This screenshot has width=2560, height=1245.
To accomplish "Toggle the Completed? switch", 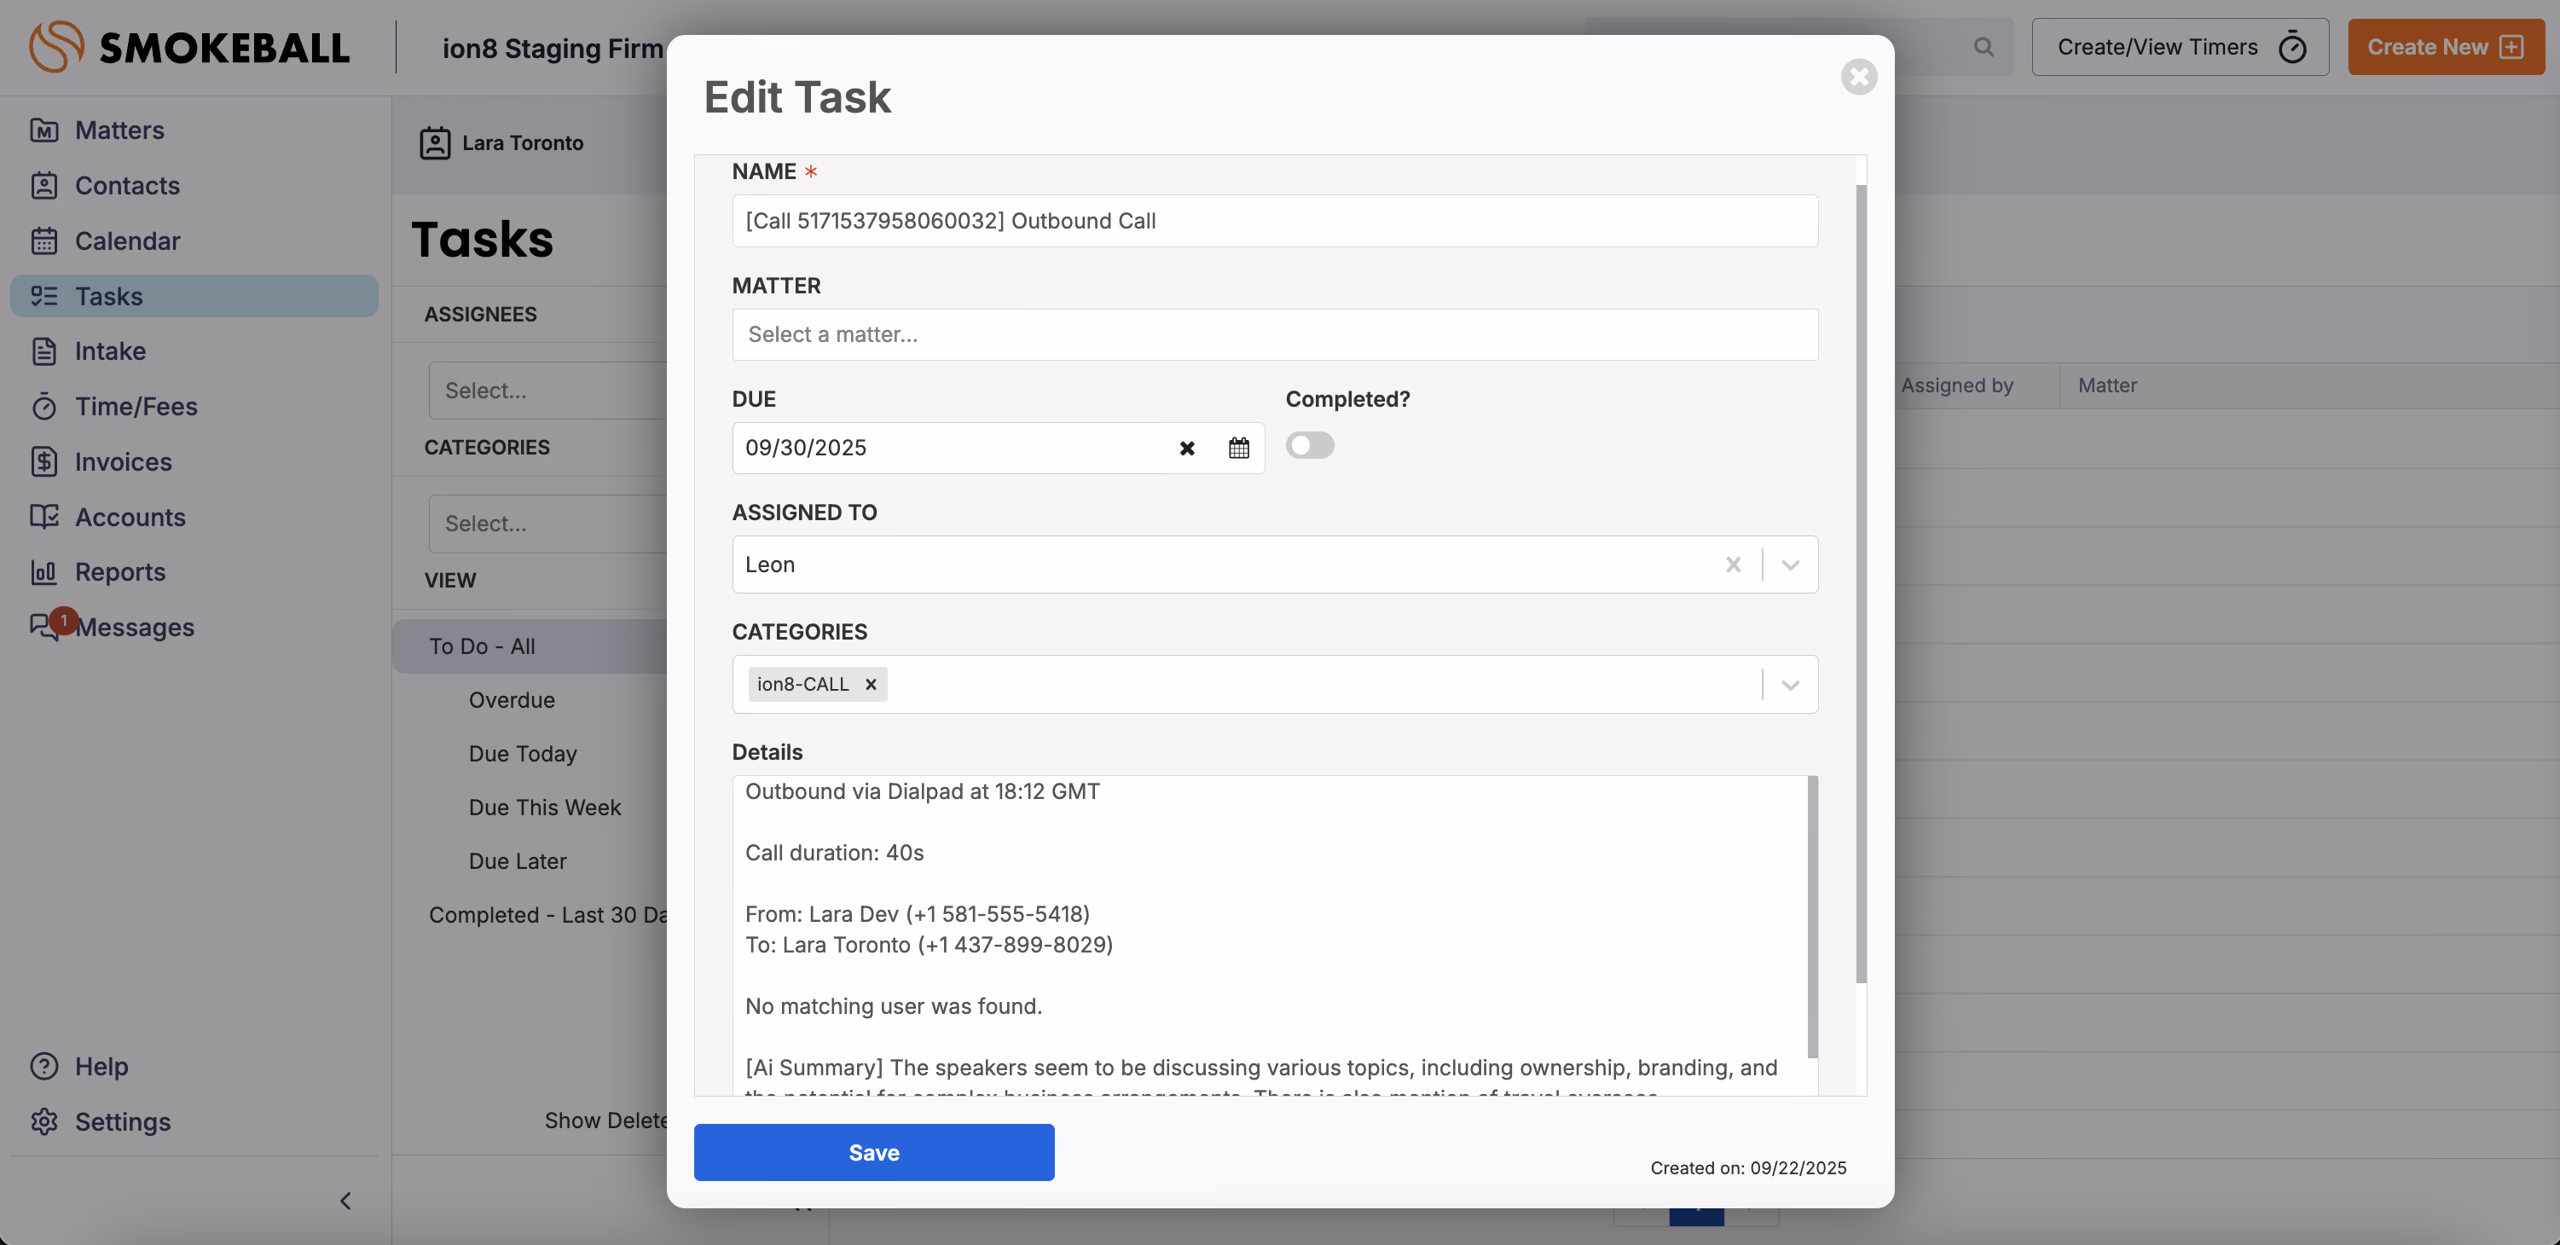I will pos(1309,445).
